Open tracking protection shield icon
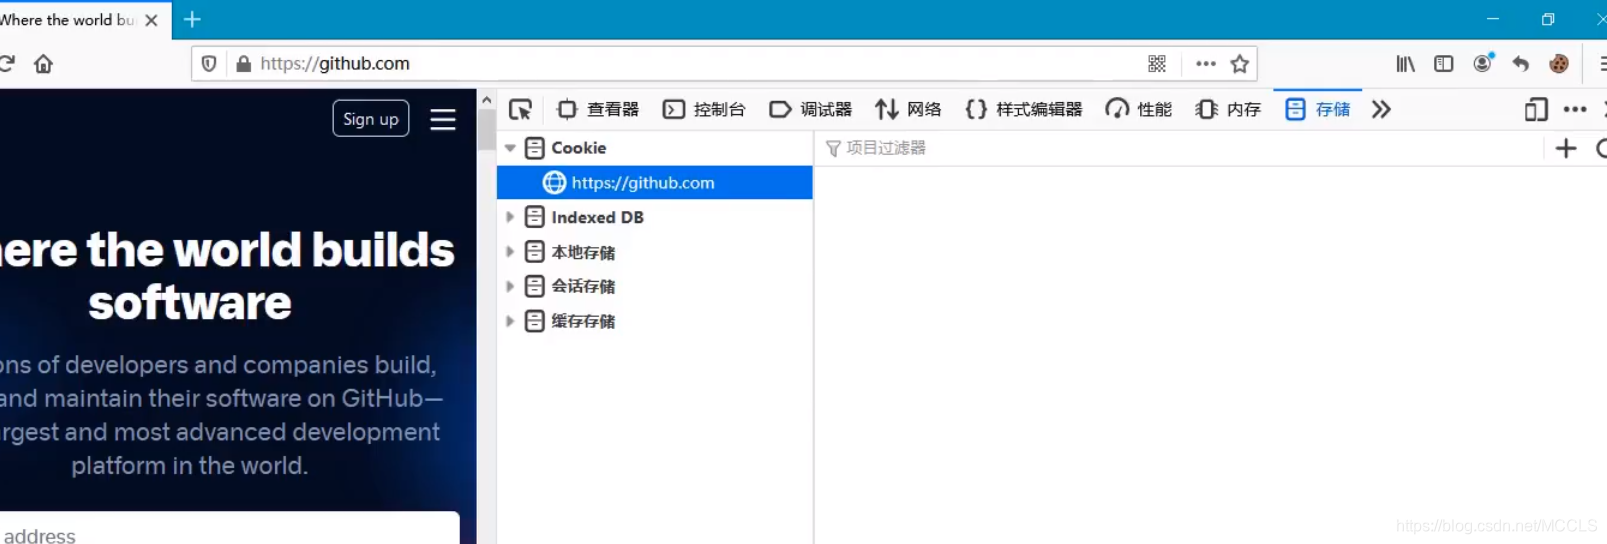This screenshot has height=544, width=1607. pos(209,64)
